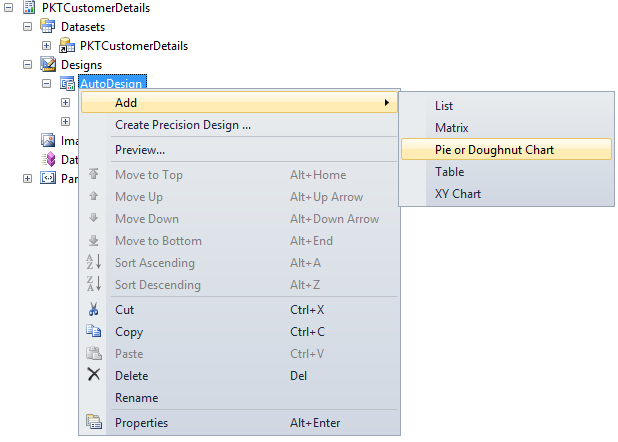Screen dimensions: 618x442
Task: Choose XY Chart in the submenu
Action: coord(458,194)
